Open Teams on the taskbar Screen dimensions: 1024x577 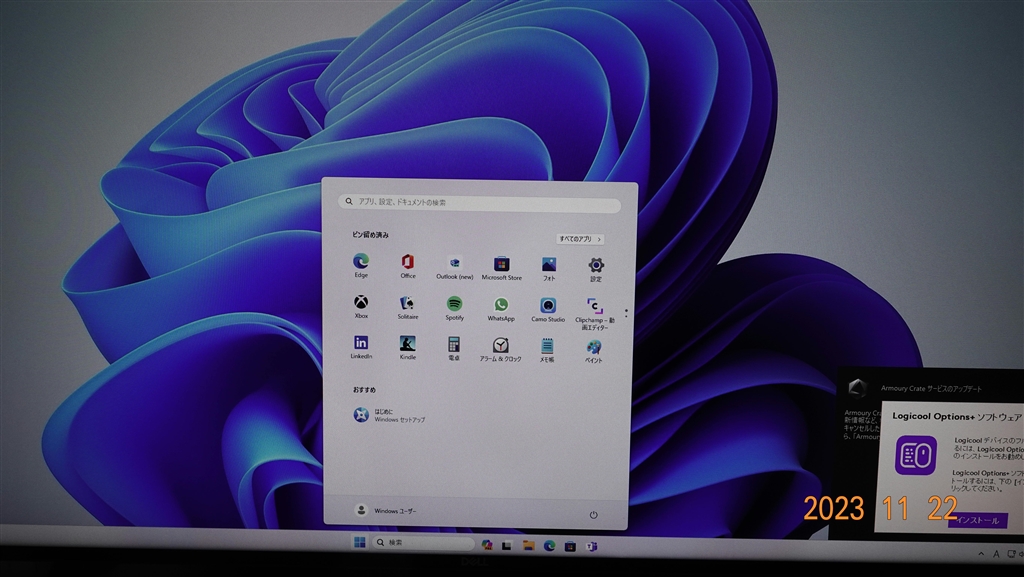tap(592, 546)
